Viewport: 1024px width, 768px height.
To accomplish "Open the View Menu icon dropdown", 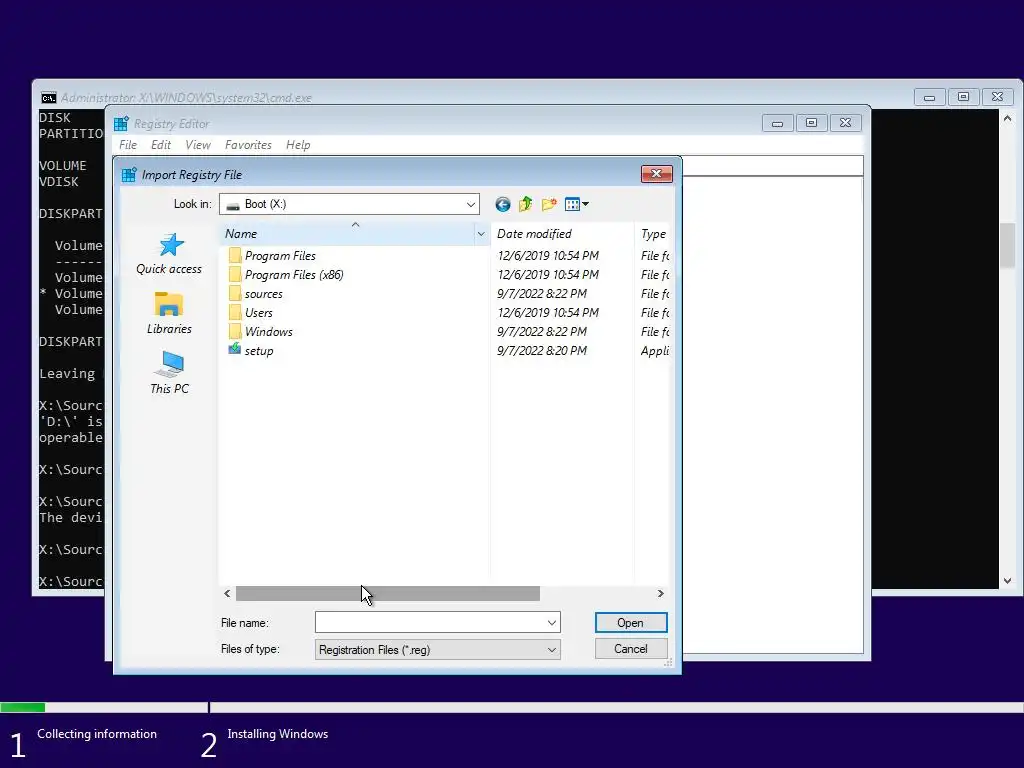I will 577,204.
